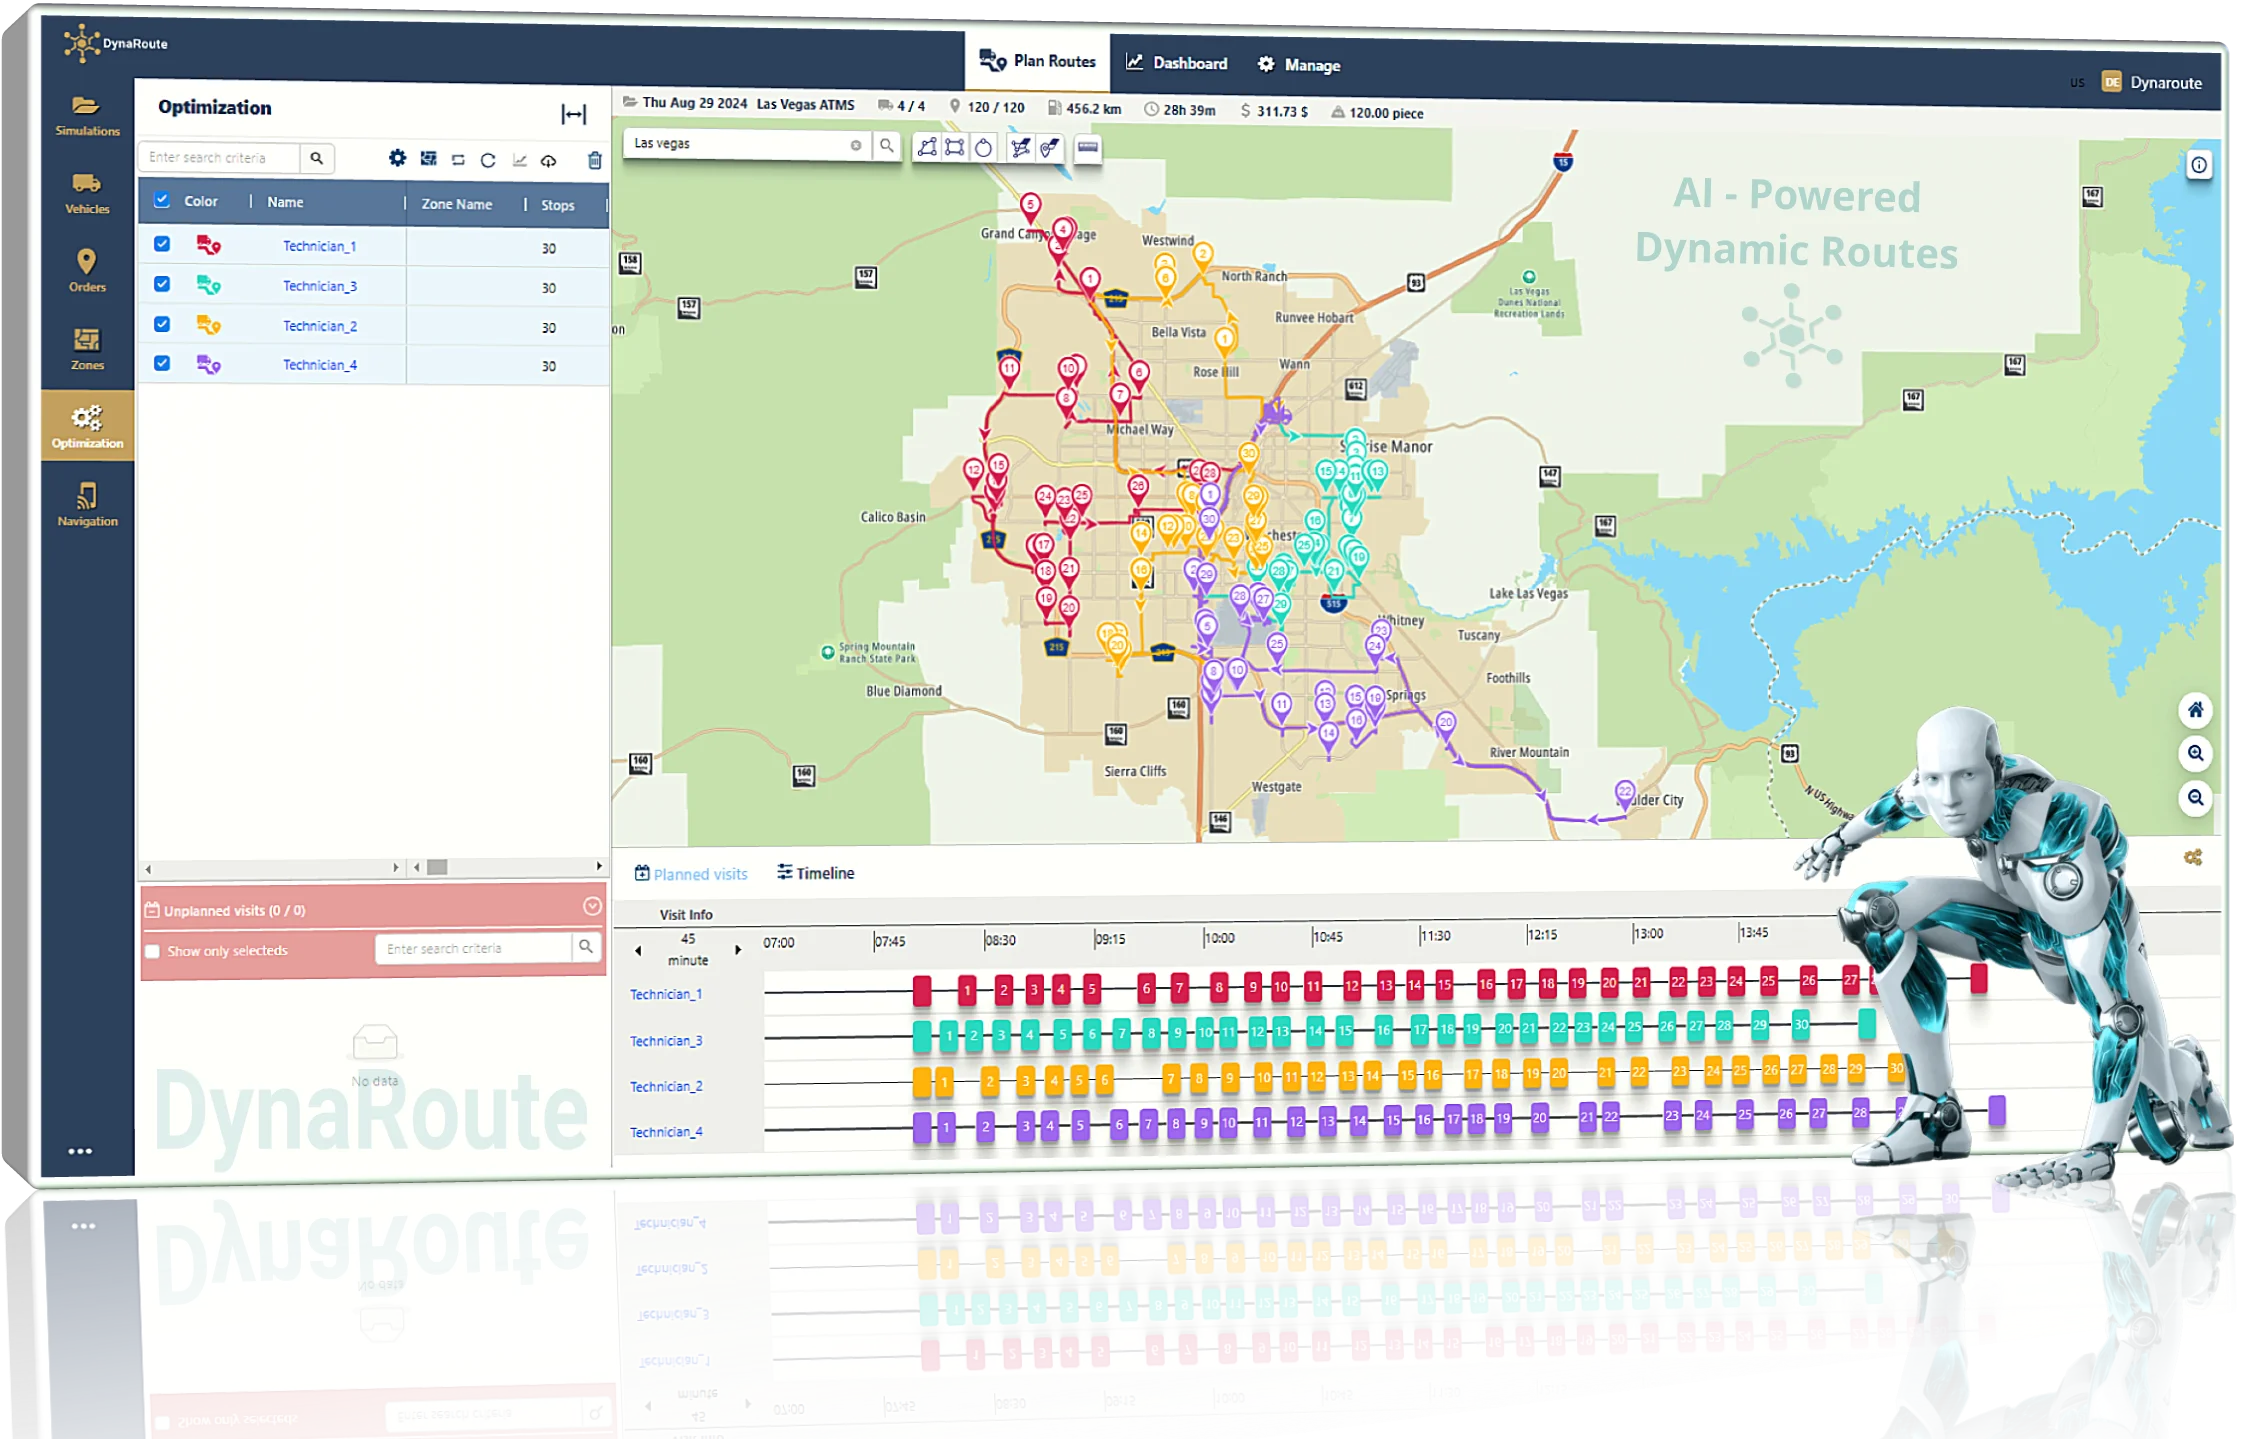Enable Show only selecteds checkbox
Screen dimensions: 2243x1439
(x=153, y=951)
